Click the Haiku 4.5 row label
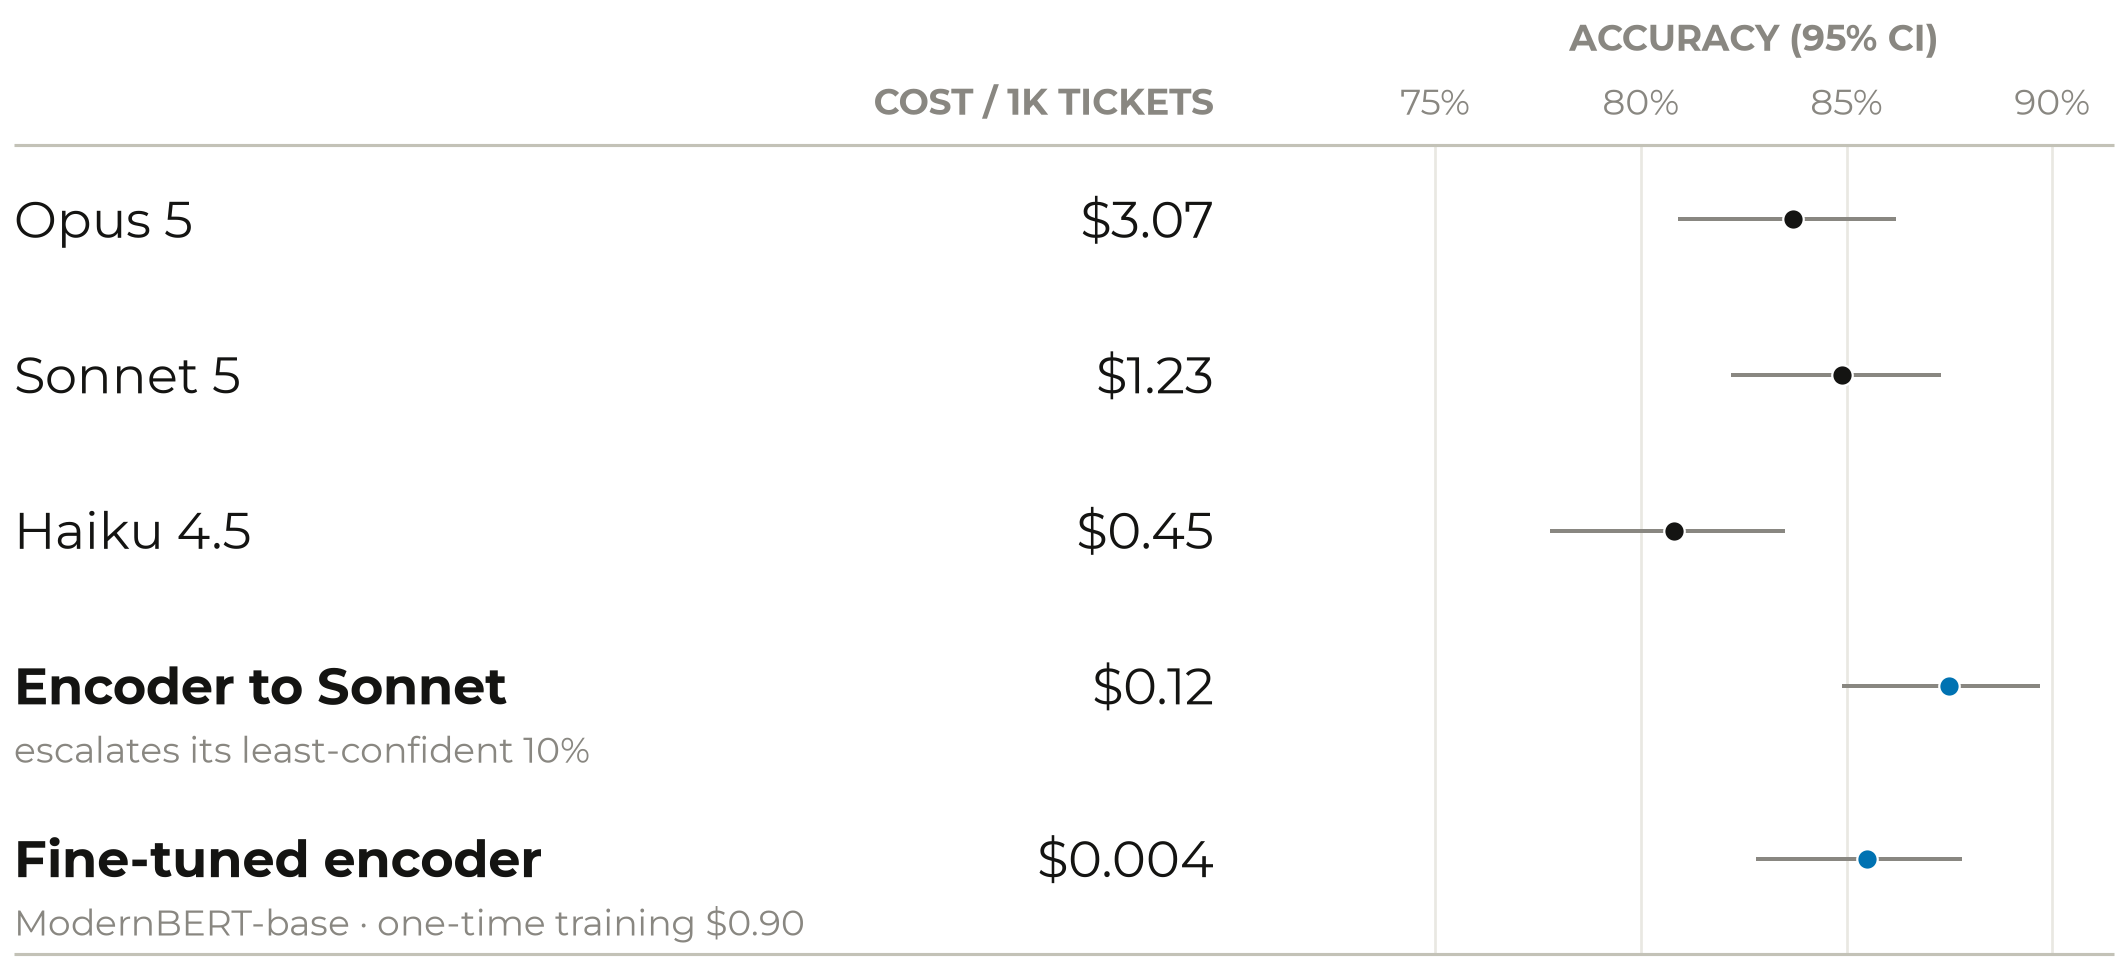This screenshot has height=972, width=2121. [132, 531]
